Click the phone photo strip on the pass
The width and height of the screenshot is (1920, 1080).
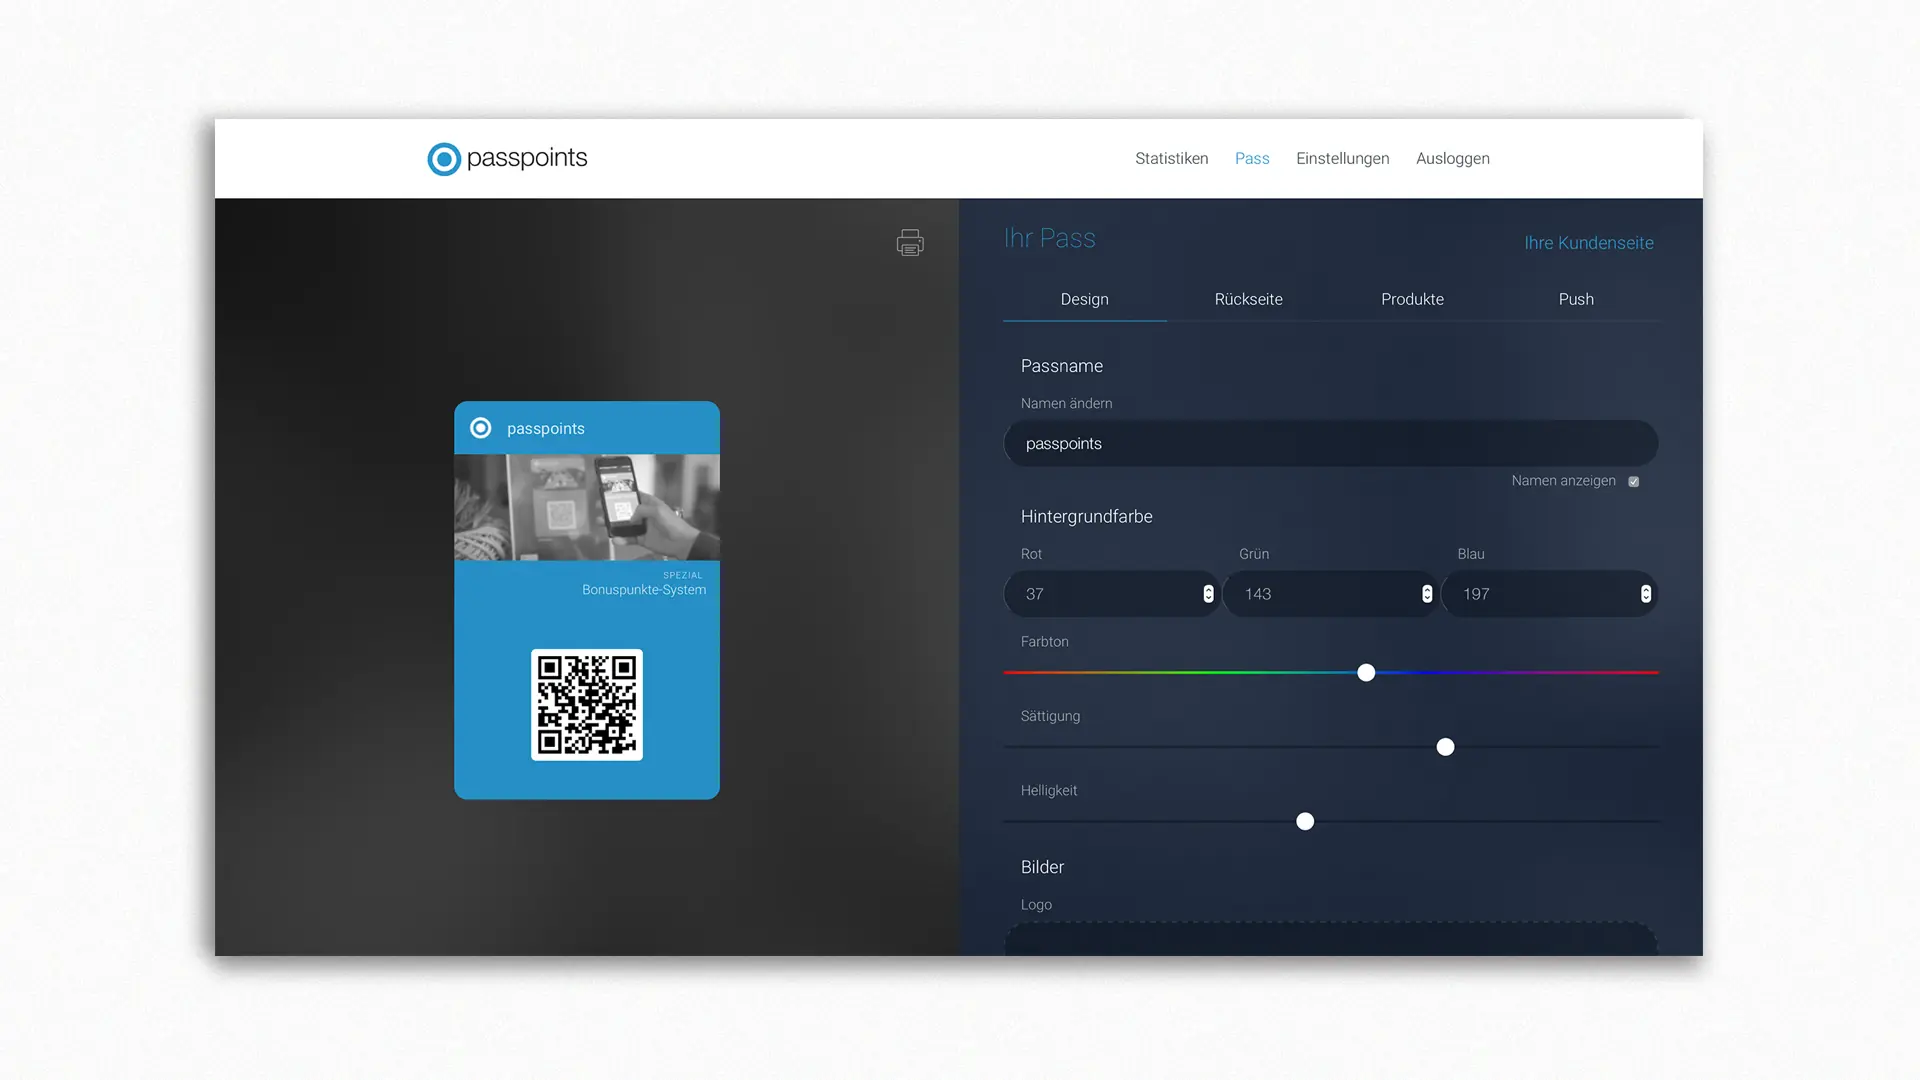coord(587,507)
